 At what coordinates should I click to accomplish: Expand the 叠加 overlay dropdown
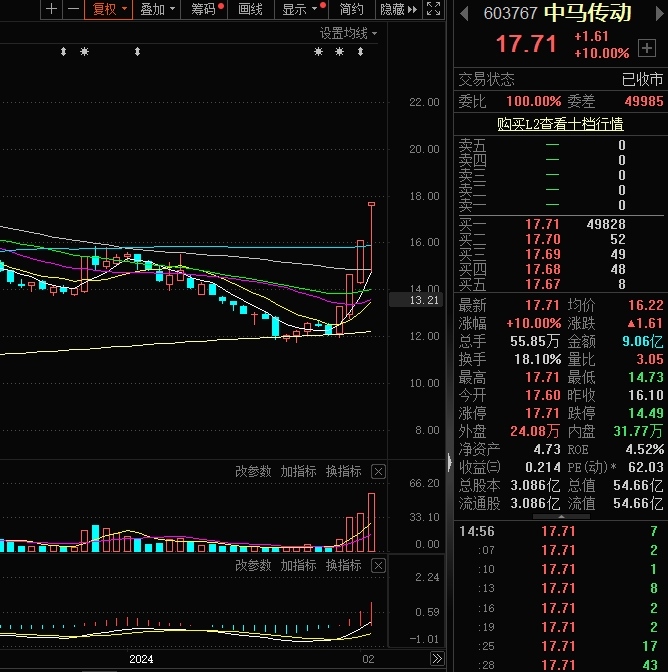(x=157, y=9)
